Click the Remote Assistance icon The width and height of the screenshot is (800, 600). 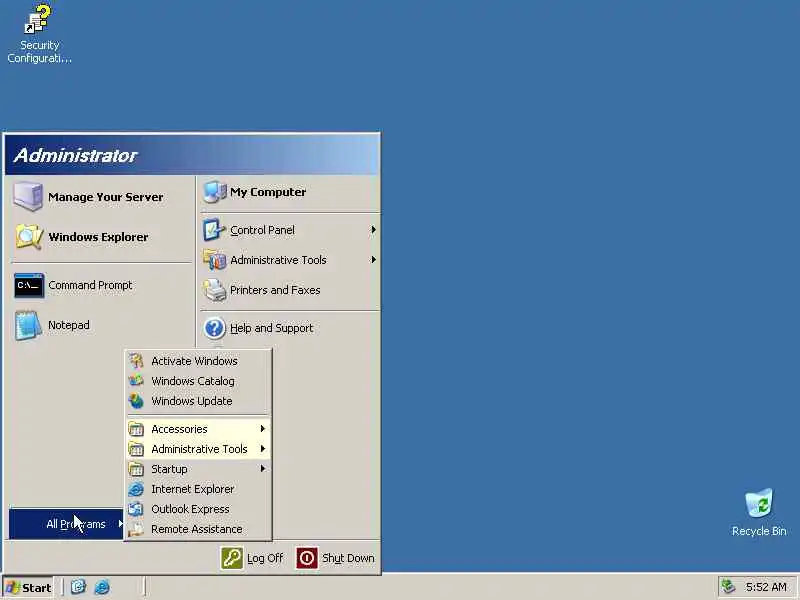136,529
